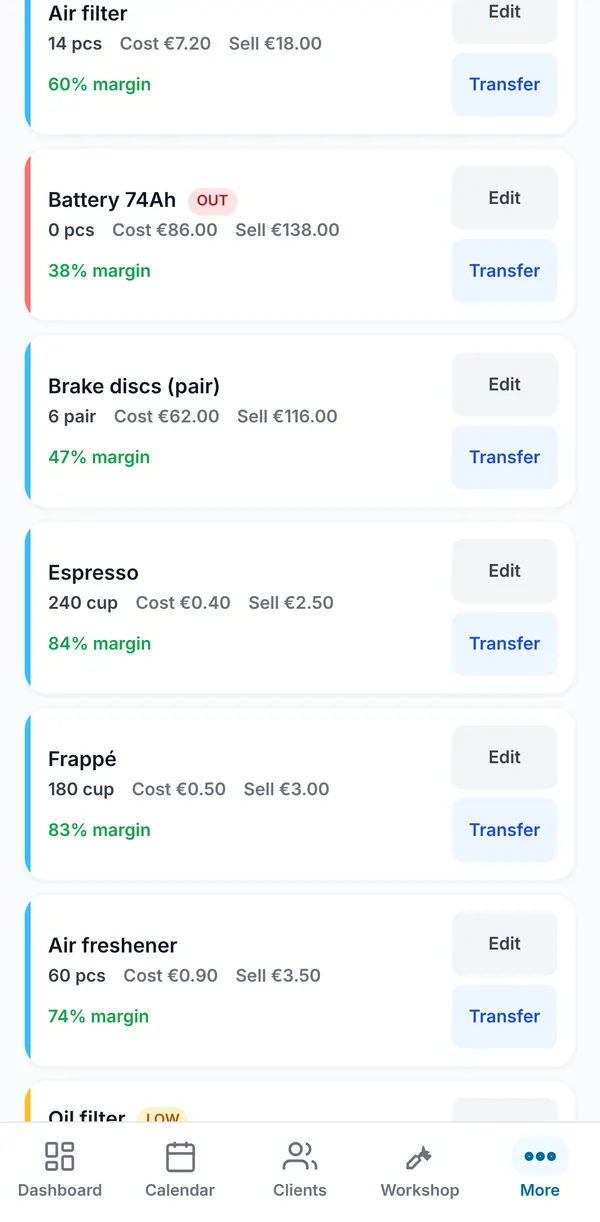This screenshot has height=1222, width=600.
Task: Tap the More three-dots icon
Action: tap(540, 1157)
